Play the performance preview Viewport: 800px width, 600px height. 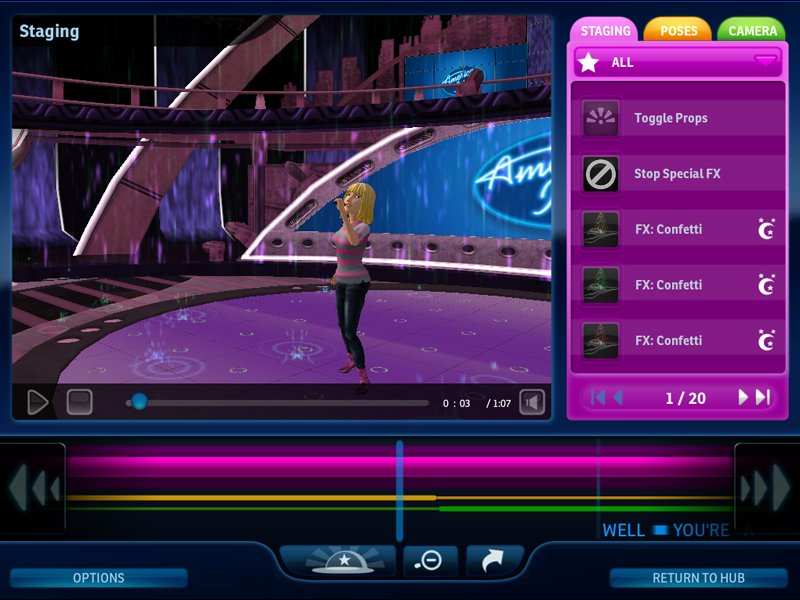pos(37,403)
